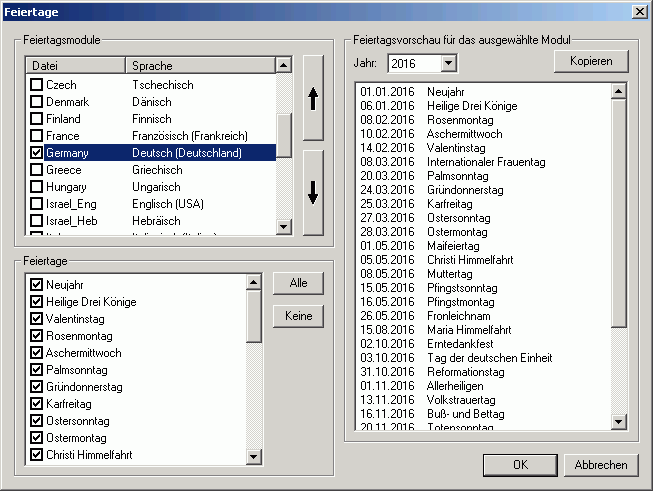653x491 pixels.
Task: Open the Jahr year dropdown
Action: pyautogui.click(x=448, y=63)
